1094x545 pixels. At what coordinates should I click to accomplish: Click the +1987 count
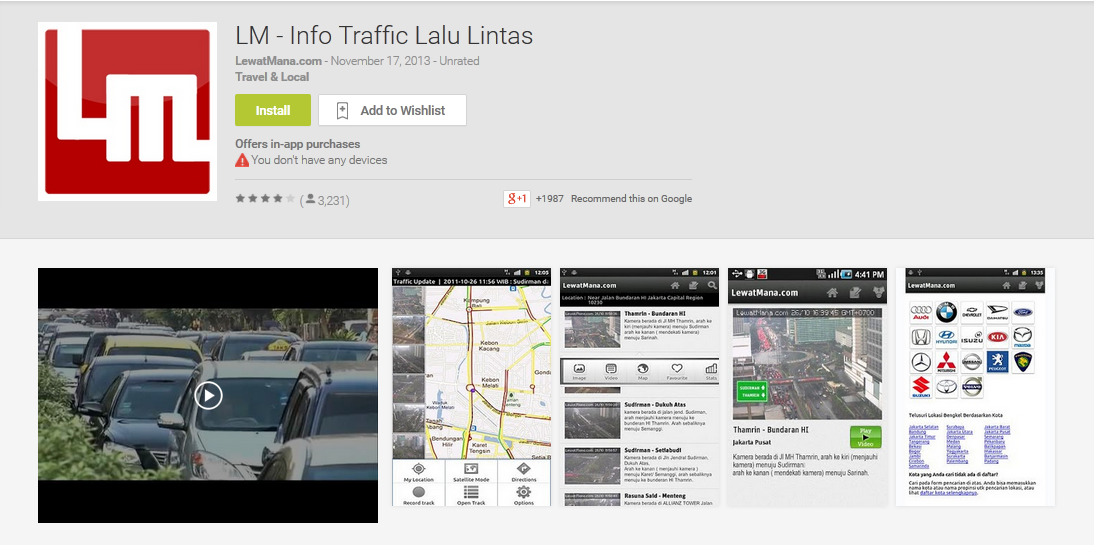click(550, 199)
